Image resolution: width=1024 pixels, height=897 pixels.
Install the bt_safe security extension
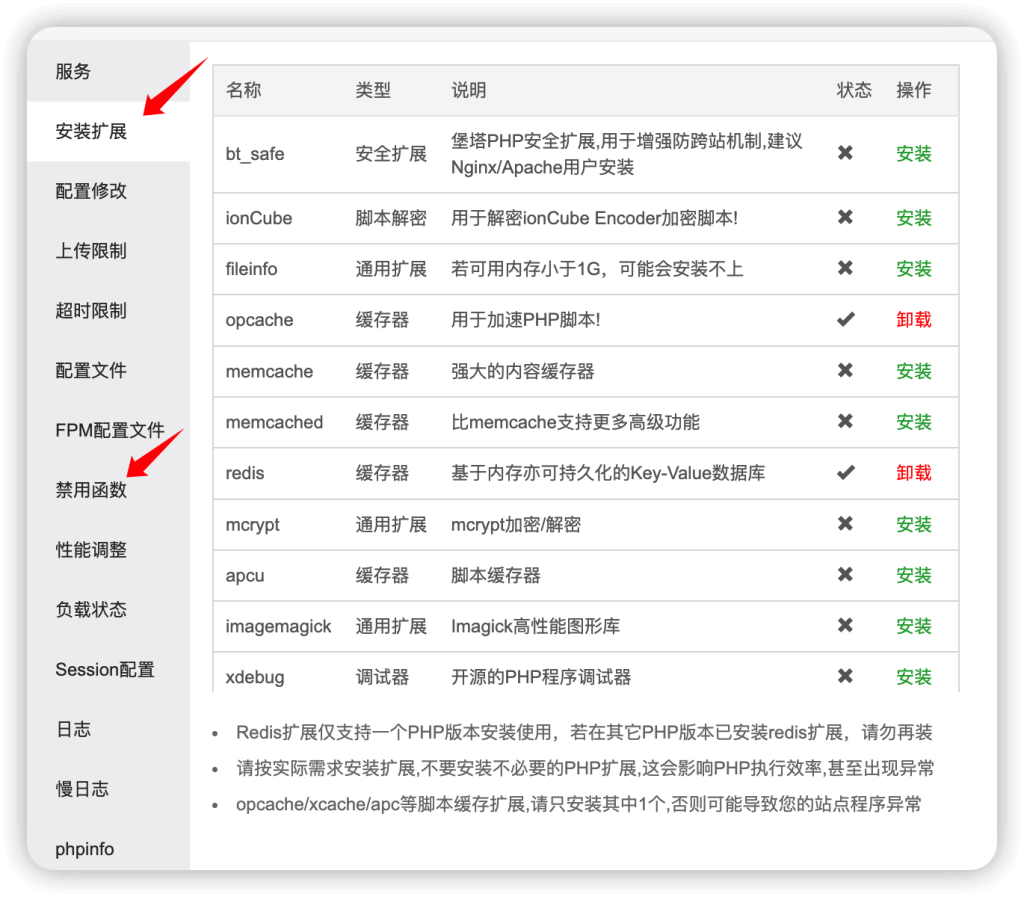[913, 154]
